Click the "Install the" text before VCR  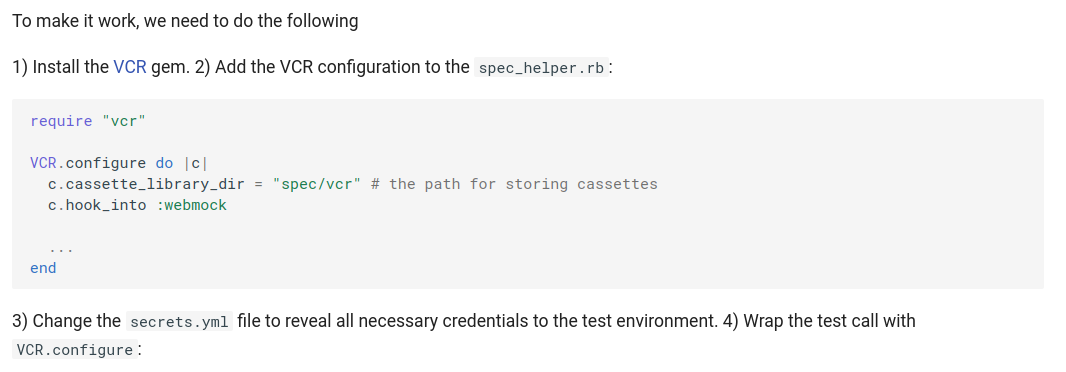(70, 67)
